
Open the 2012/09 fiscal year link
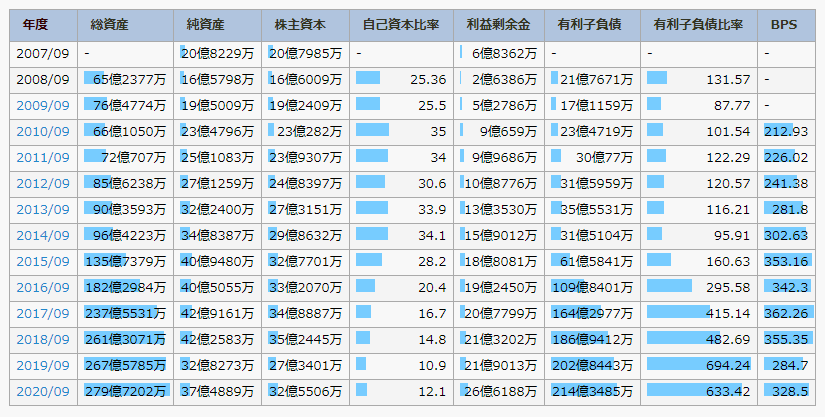click(43, 184)
